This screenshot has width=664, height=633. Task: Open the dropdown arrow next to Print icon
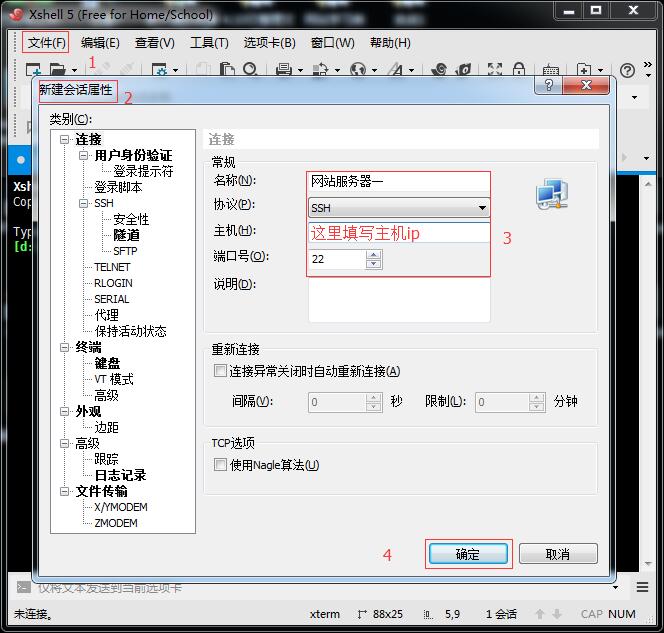(x=300, y=70)
